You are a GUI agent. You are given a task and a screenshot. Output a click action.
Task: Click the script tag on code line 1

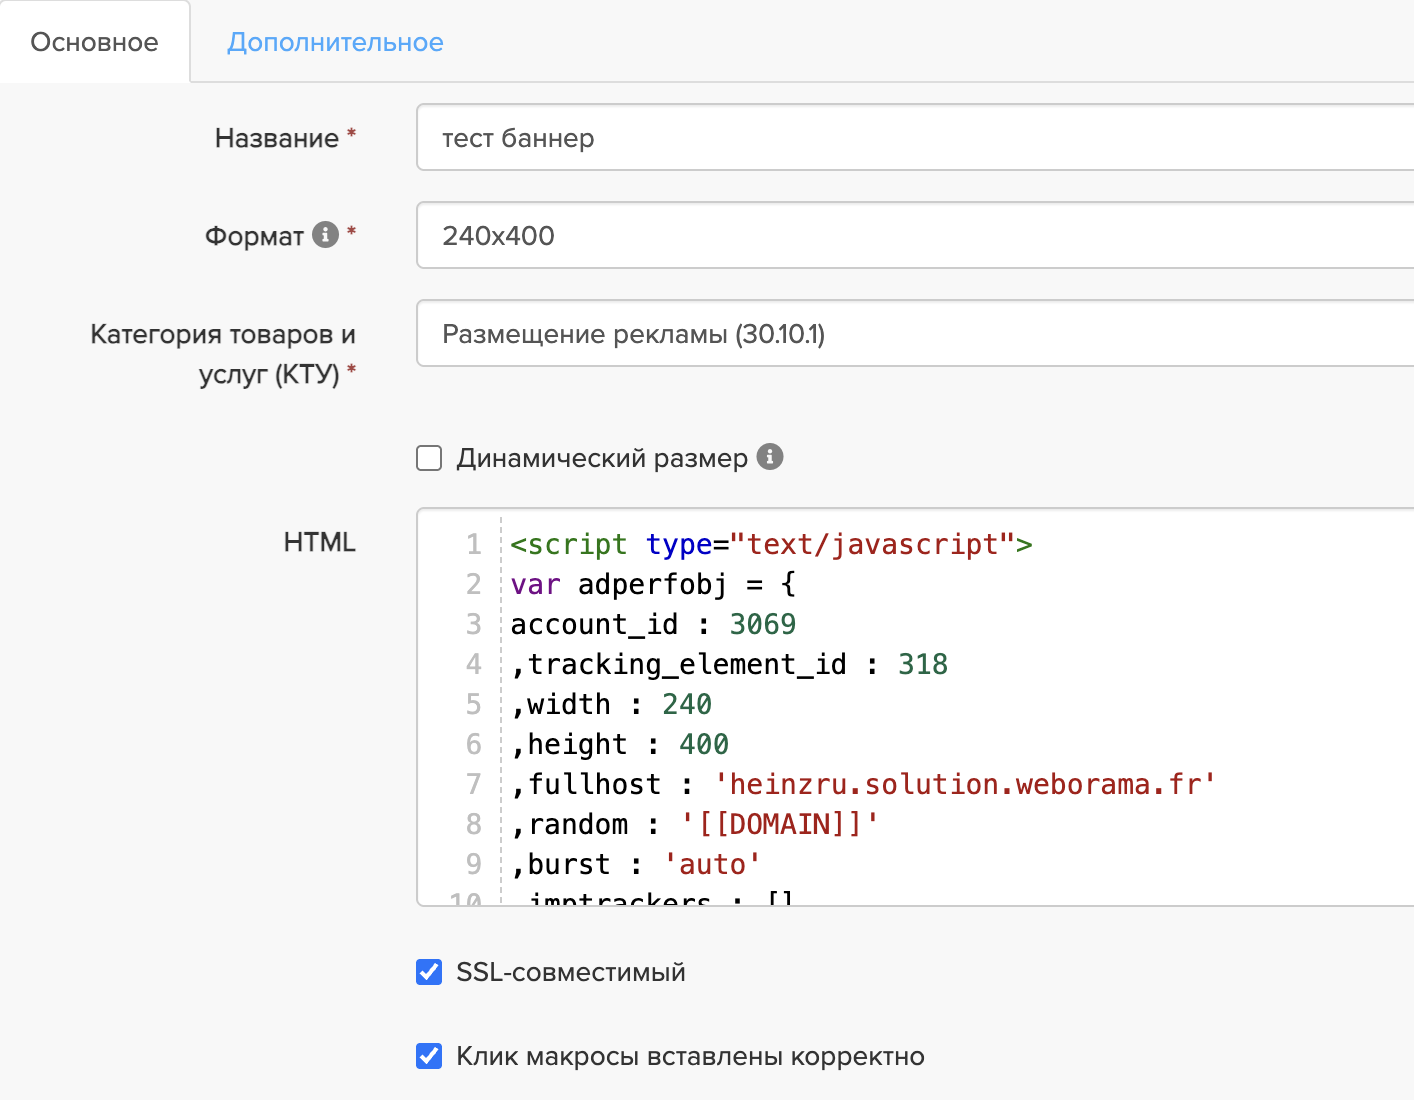tap(568, 544)
